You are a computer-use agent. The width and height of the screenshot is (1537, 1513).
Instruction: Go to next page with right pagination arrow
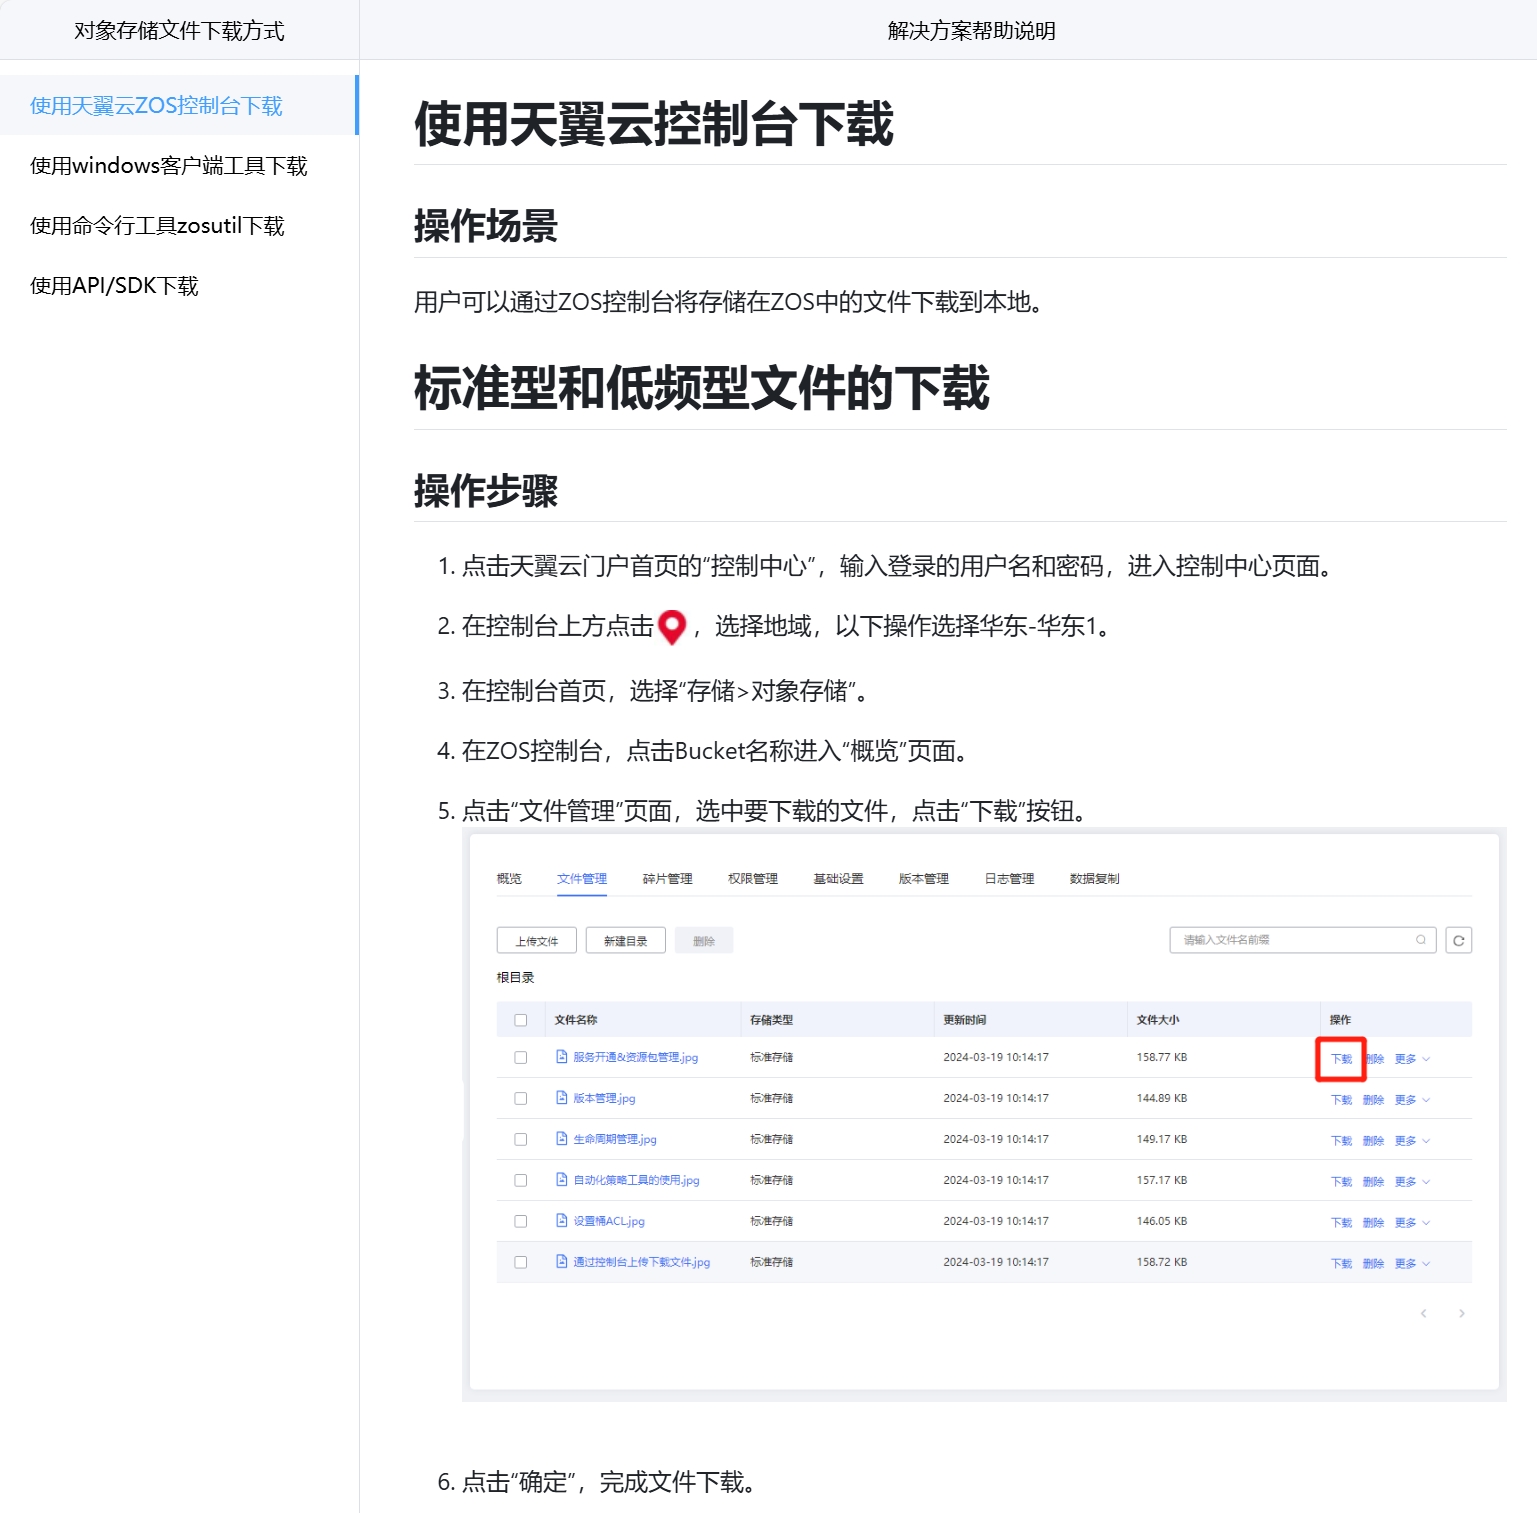pyautogui.click(x=1461, y=1313)
